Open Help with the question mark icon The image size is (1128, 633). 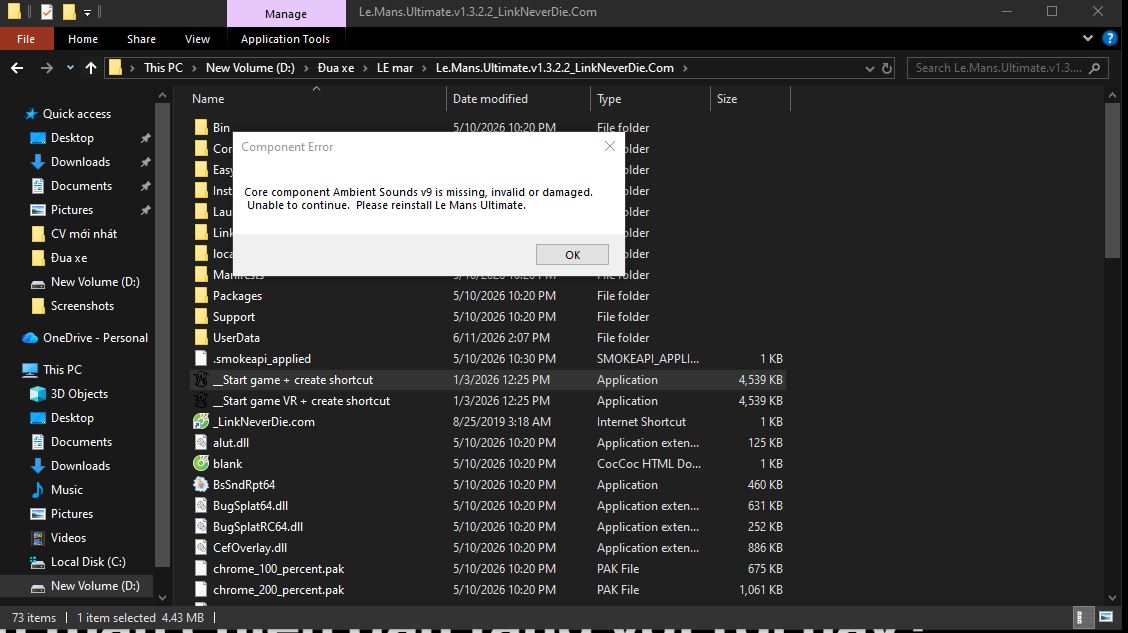pyautogui.click(x=1110, y=38)
